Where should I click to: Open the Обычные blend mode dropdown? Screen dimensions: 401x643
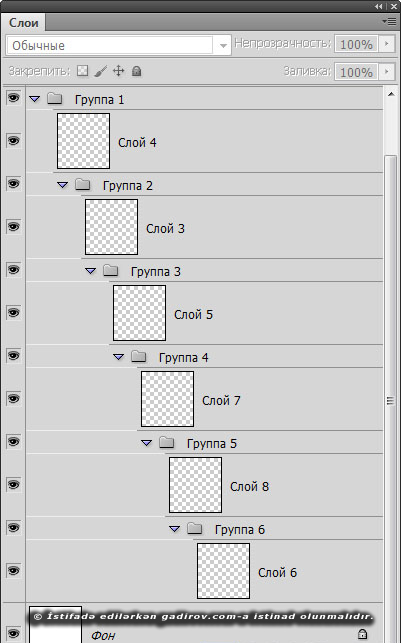coord(119,45)
